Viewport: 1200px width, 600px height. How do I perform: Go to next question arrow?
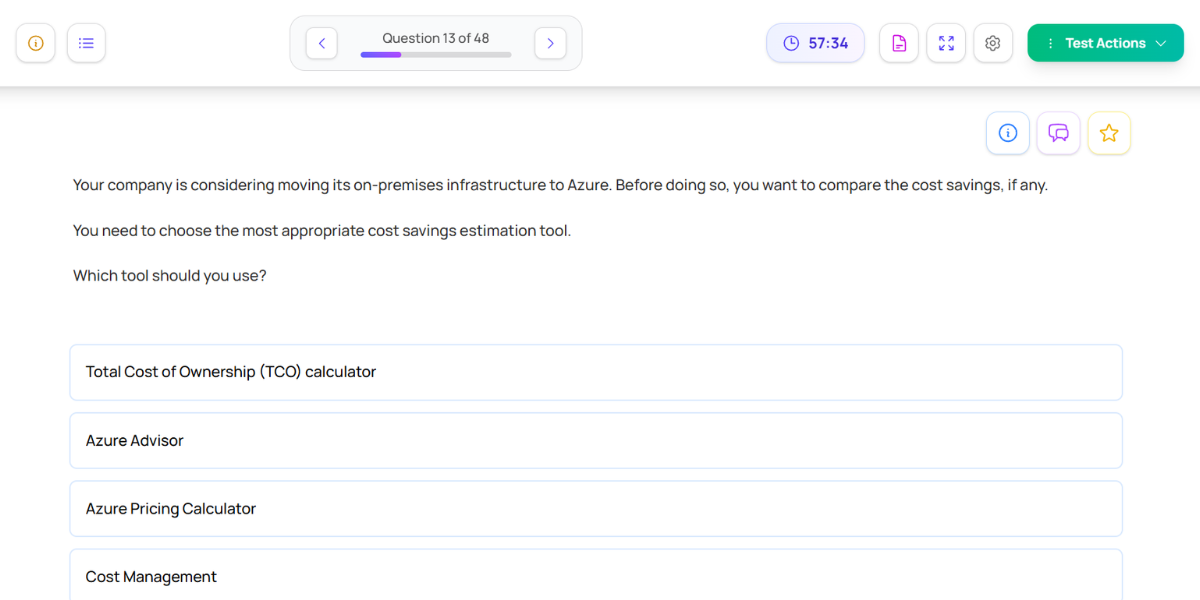click(550, 43)
